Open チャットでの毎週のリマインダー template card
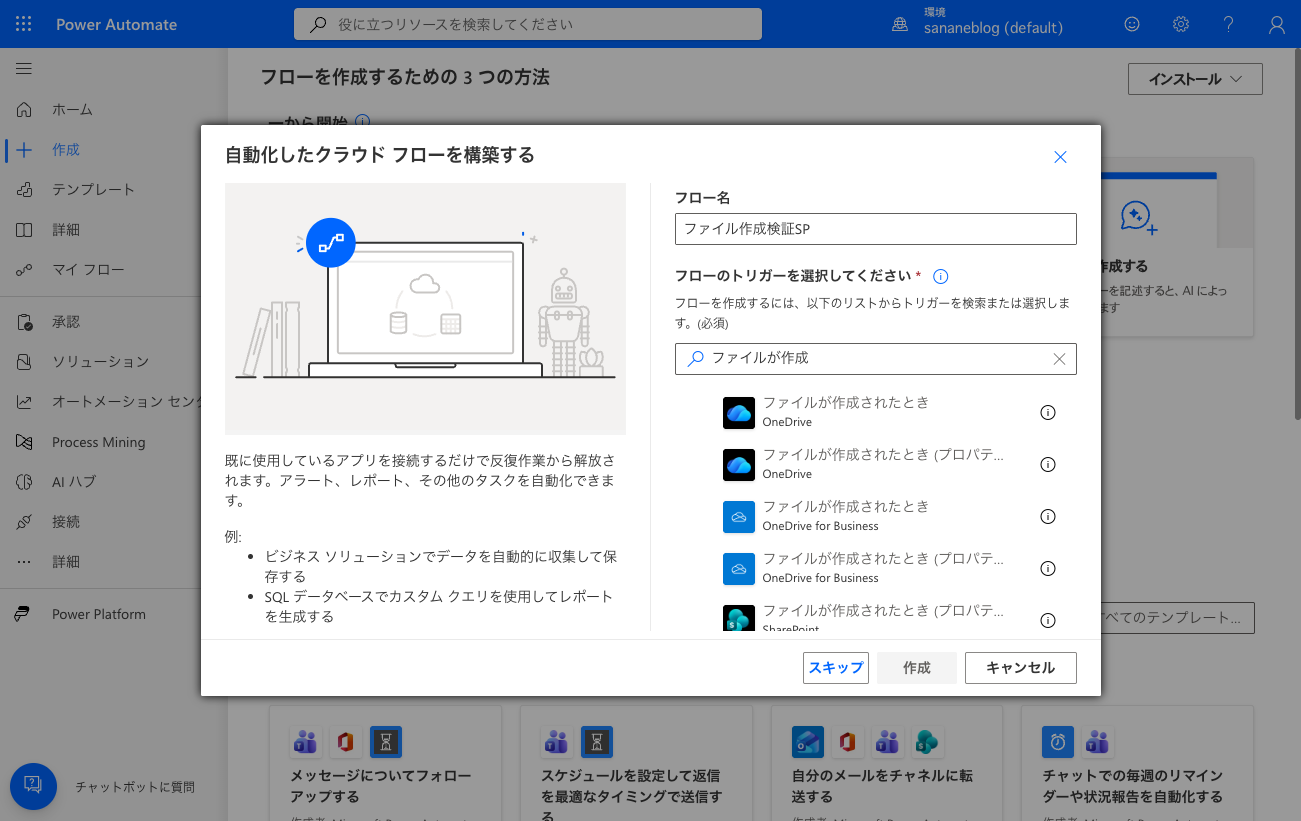Viewport: 1301px width, 821px height. point(1138,764)
